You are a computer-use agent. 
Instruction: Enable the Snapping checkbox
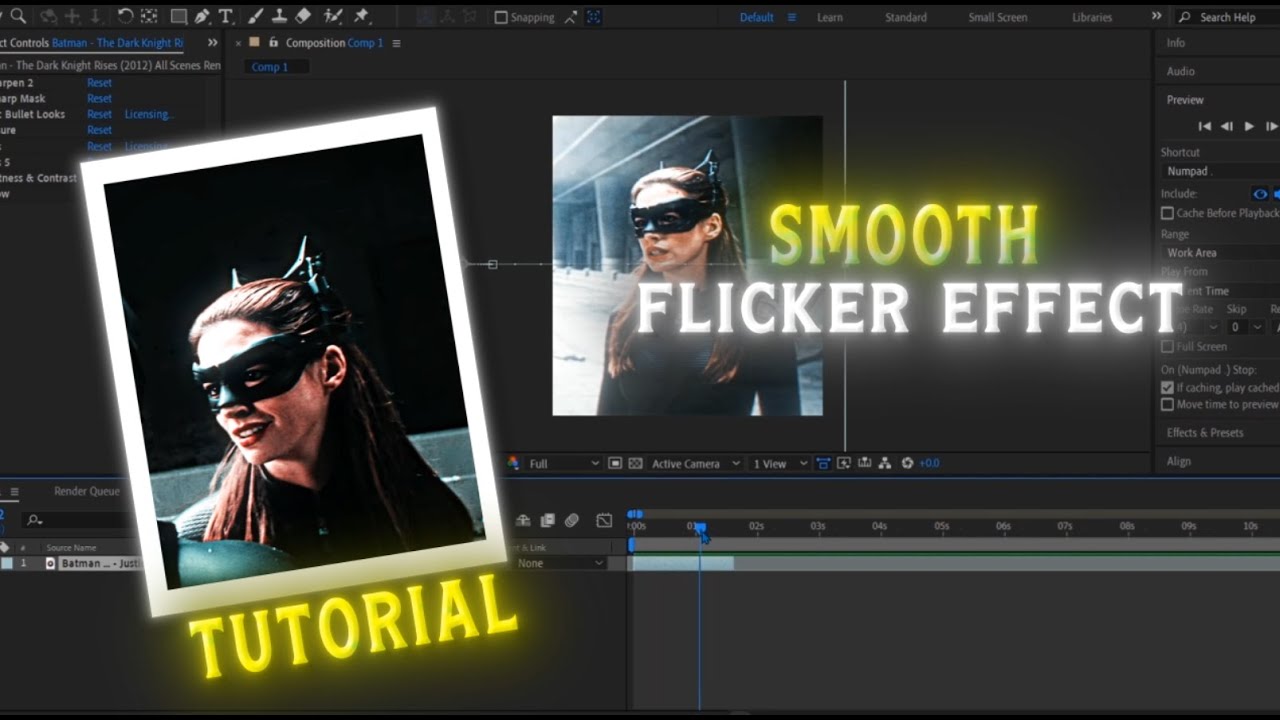[x=501, y=17]
